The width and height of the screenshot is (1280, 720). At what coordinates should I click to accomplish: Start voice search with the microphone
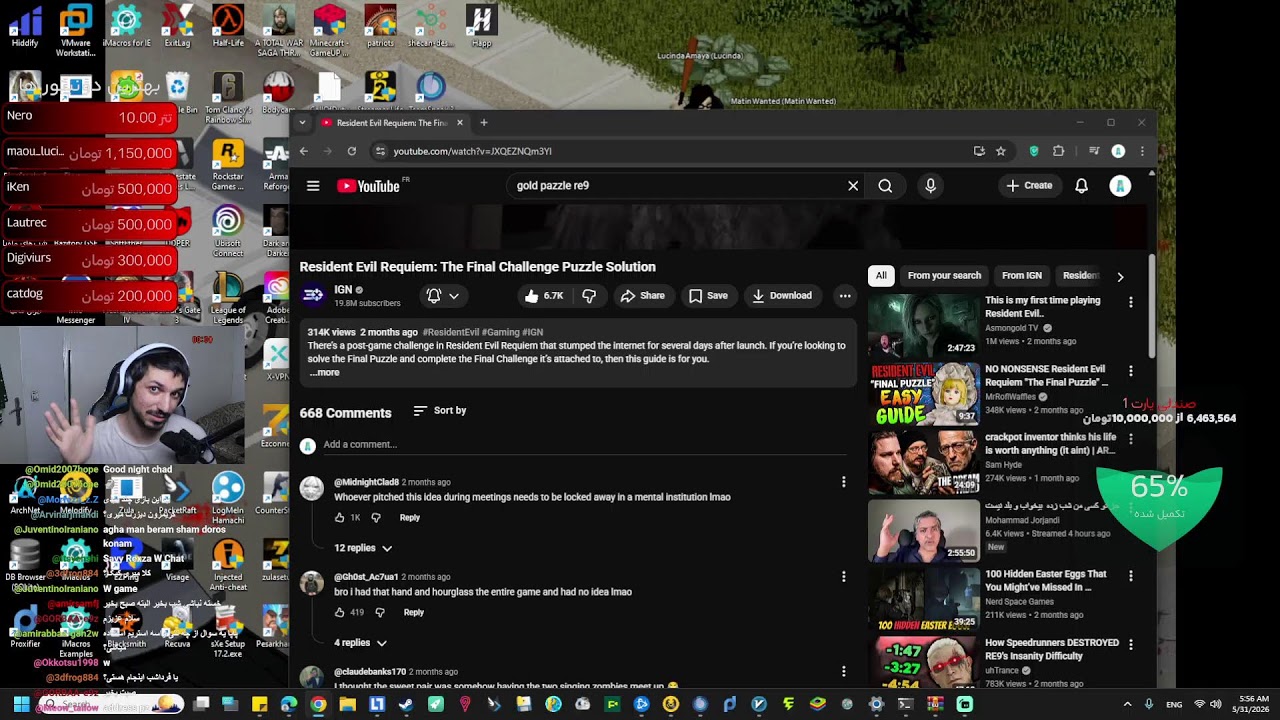(930, 186)
